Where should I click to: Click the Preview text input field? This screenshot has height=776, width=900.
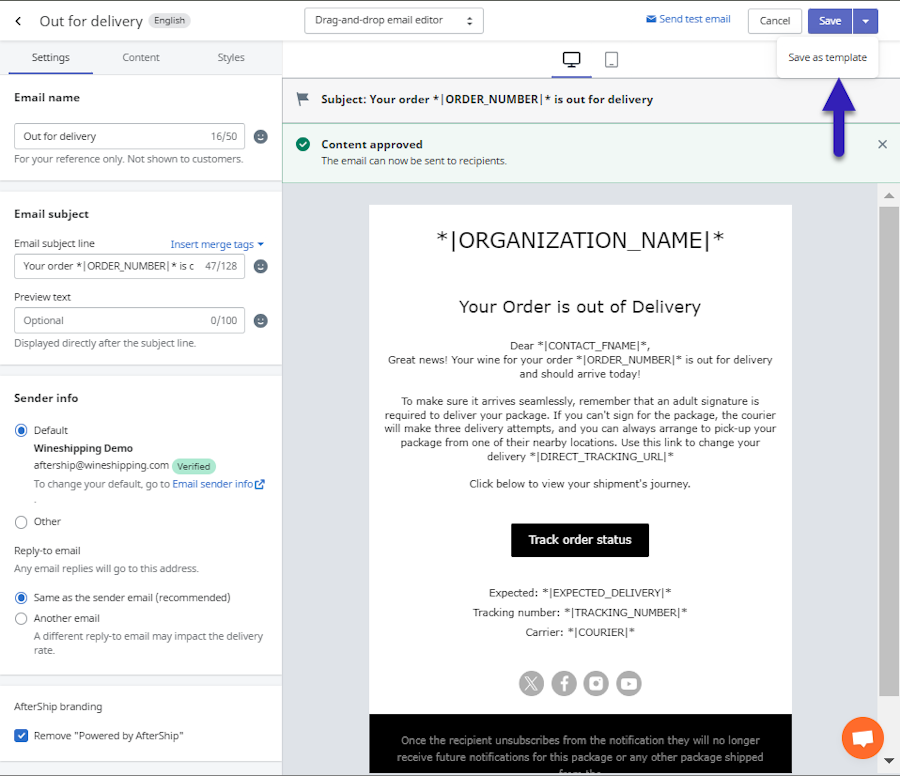(129, 321)
